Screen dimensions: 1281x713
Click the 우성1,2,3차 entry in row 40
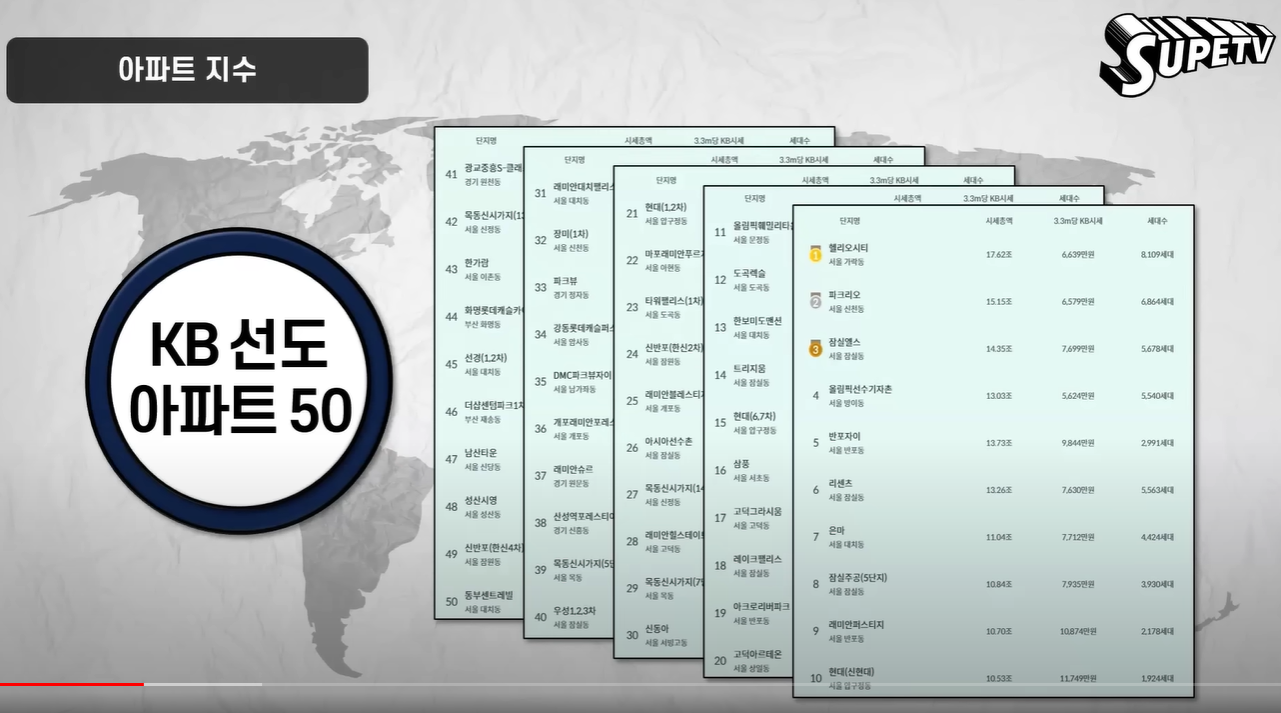tap(574, 611)
